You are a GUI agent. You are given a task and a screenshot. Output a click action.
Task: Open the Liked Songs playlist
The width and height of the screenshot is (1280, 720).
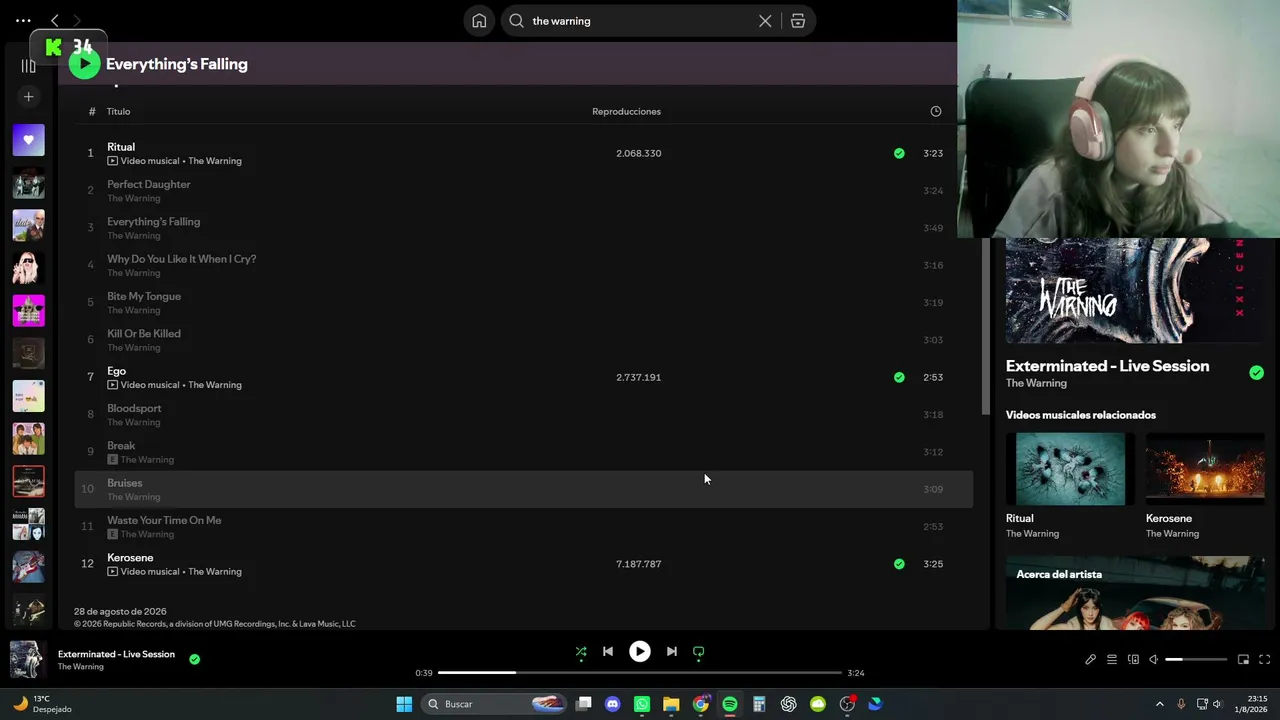tap(28, 140)
